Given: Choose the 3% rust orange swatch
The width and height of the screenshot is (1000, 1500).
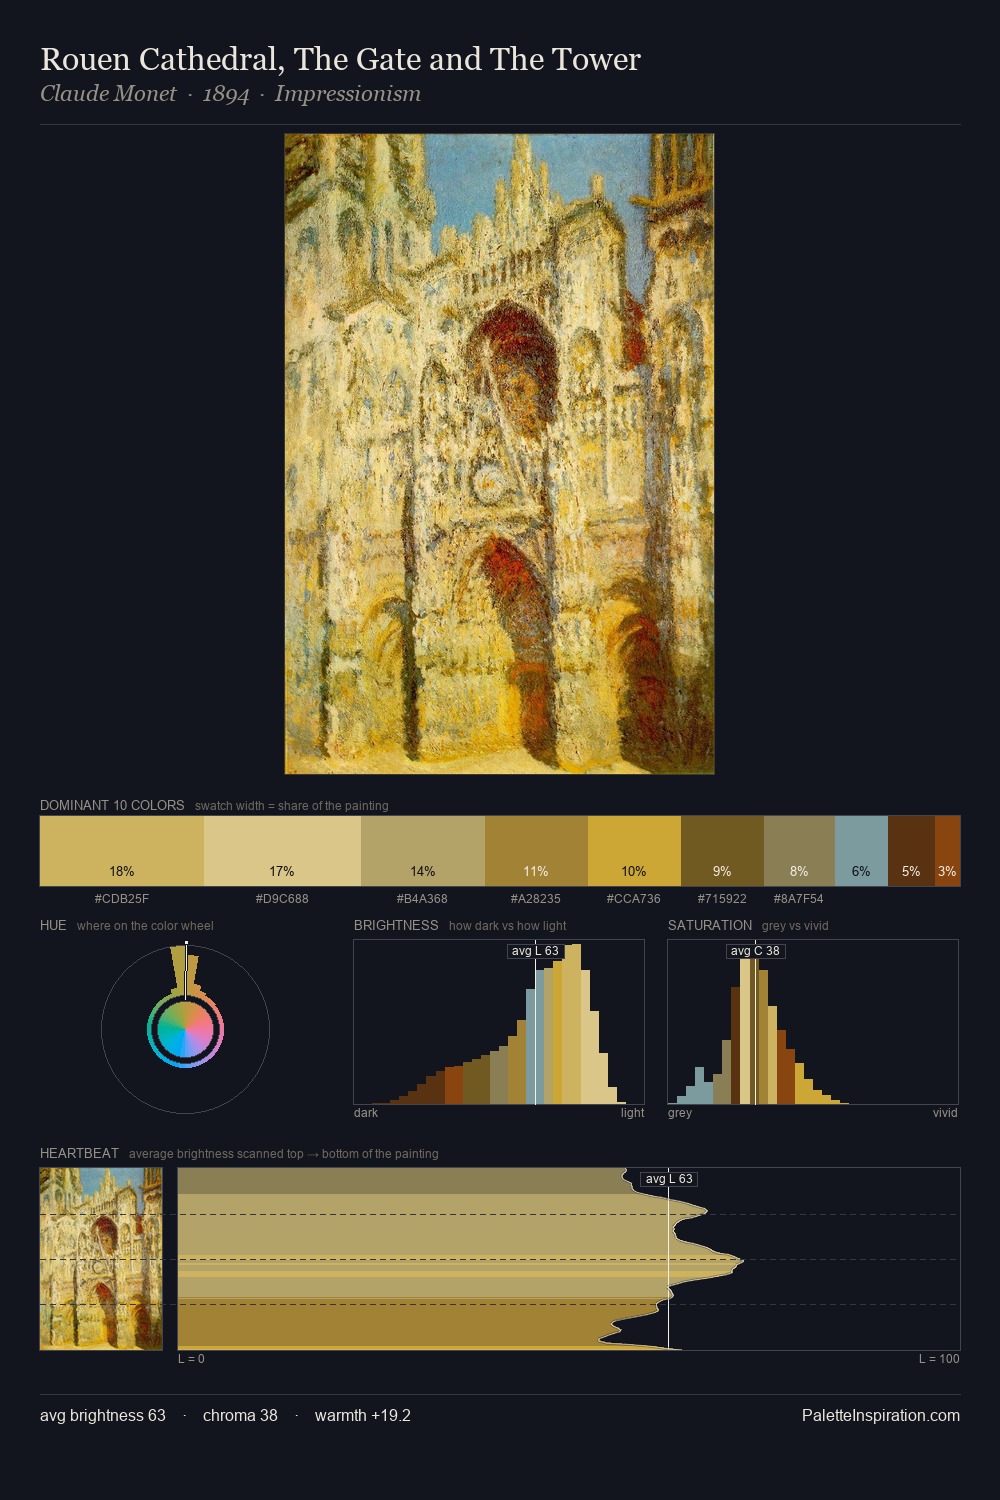Looking at the screenshot, I should [x=947, y=851].
